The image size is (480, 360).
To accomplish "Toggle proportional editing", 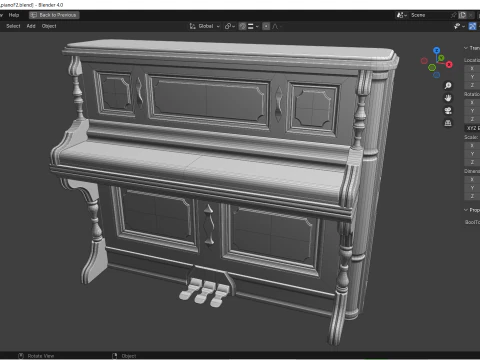I will click(x=266, y=26).
